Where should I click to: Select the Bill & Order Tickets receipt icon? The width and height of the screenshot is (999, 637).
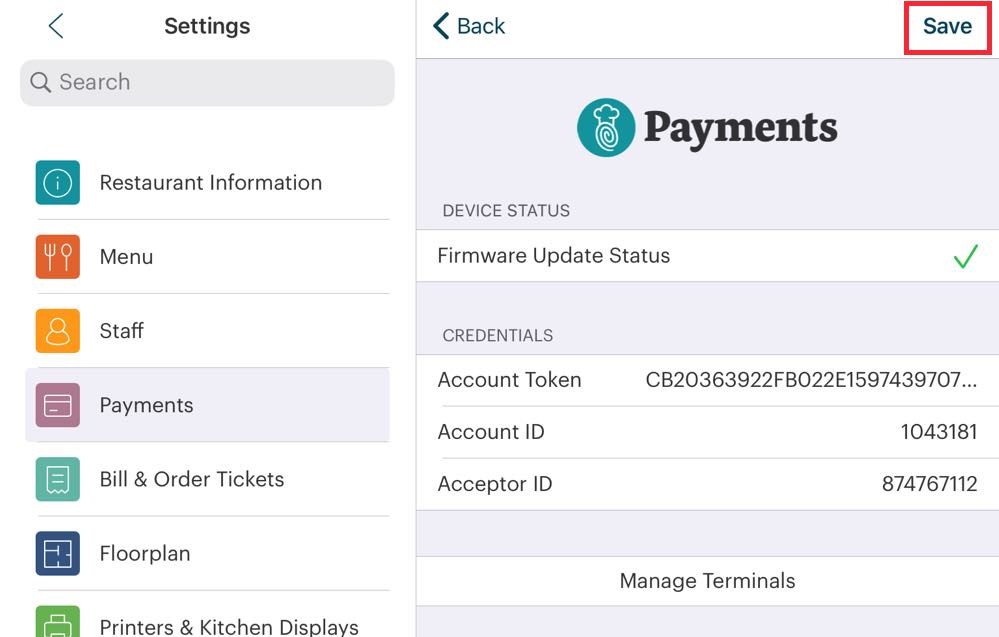(57, 479)
